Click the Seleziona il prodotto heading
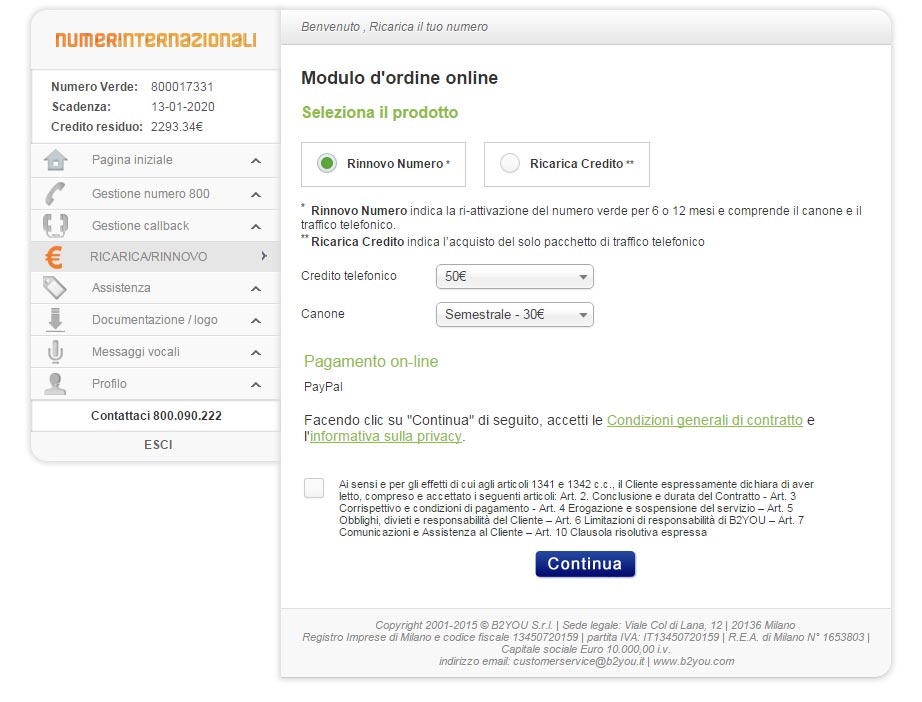This screenshot has width=922, height=702. click(380, 112)
